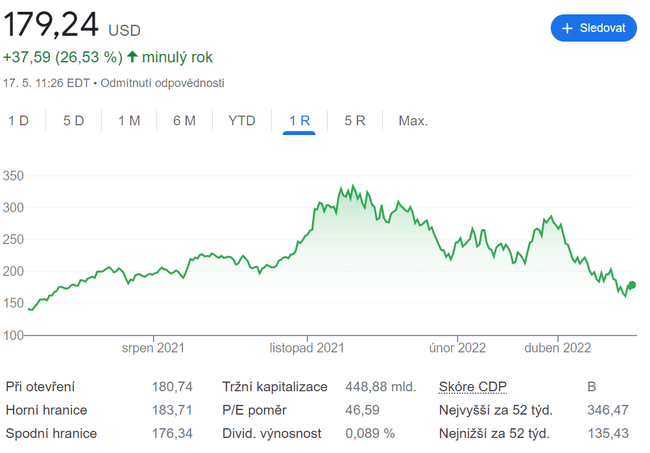
Task: Open the 6 M chart range
Action: 184,121
